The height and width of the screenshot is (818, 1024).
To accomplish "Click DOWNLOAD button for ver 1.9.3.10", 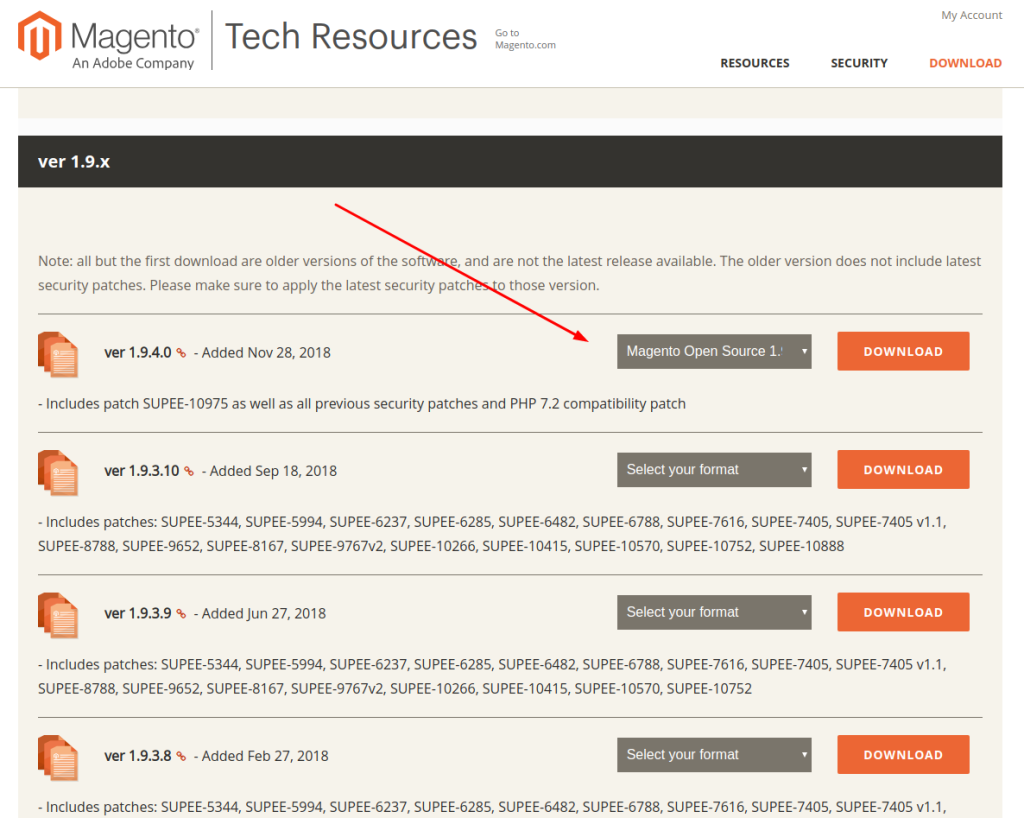I will pos(902,469).
